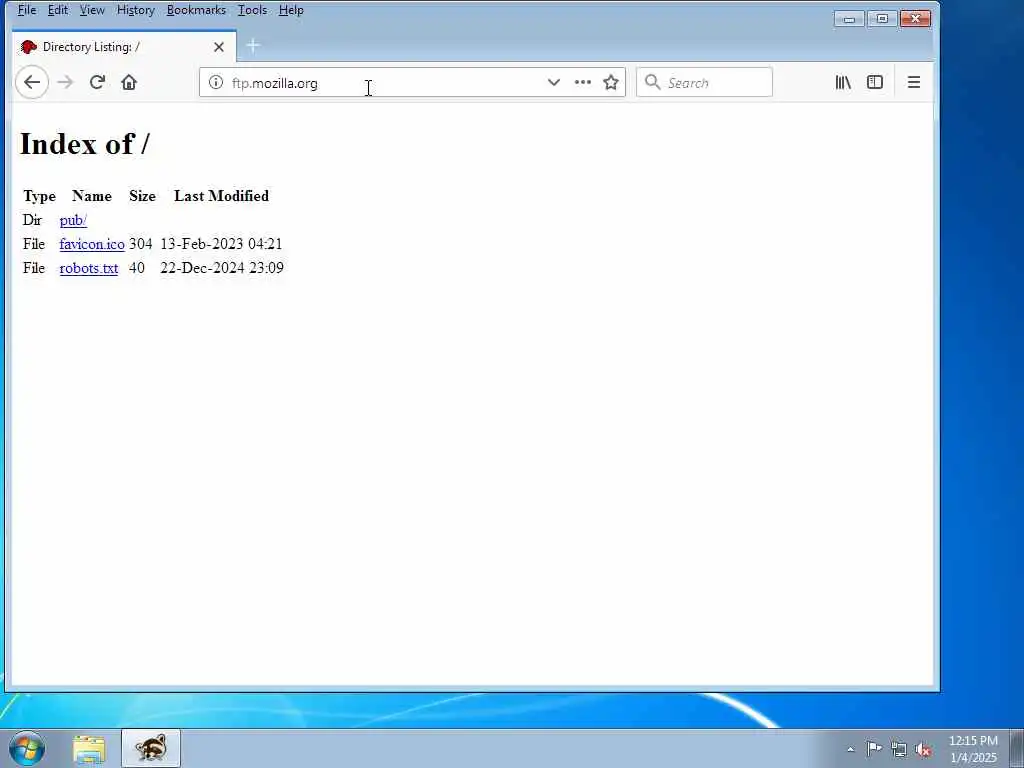Show hidden tray icons arrow

pos(850,750)
